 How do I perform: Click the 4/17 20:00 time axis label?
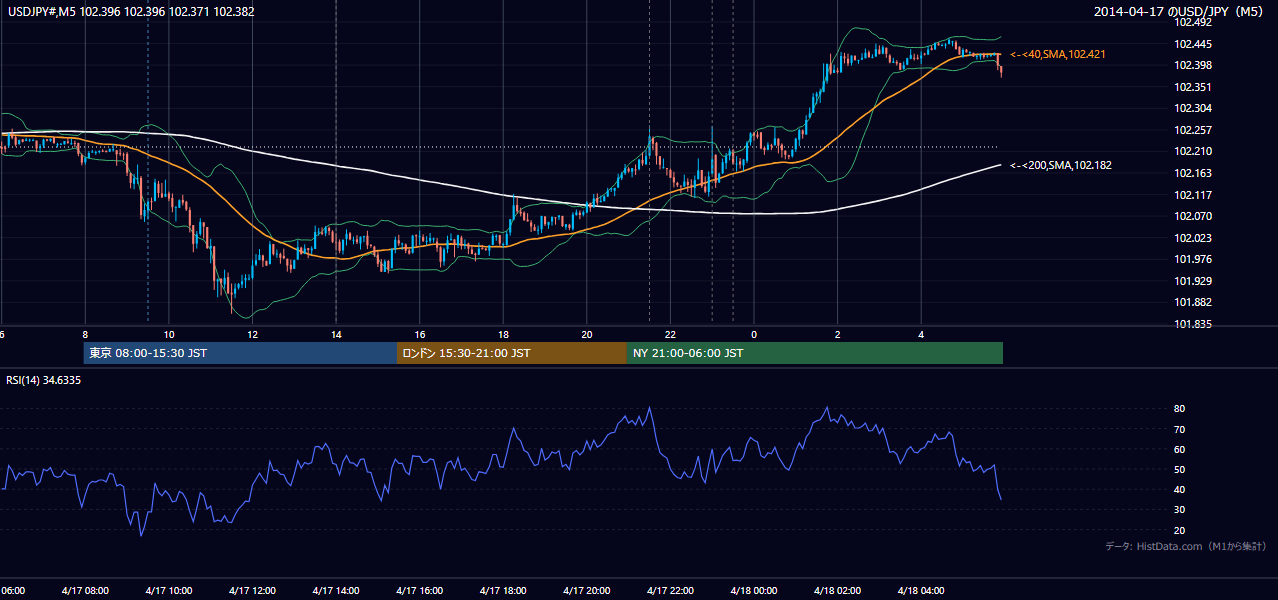tap(587, 590)
